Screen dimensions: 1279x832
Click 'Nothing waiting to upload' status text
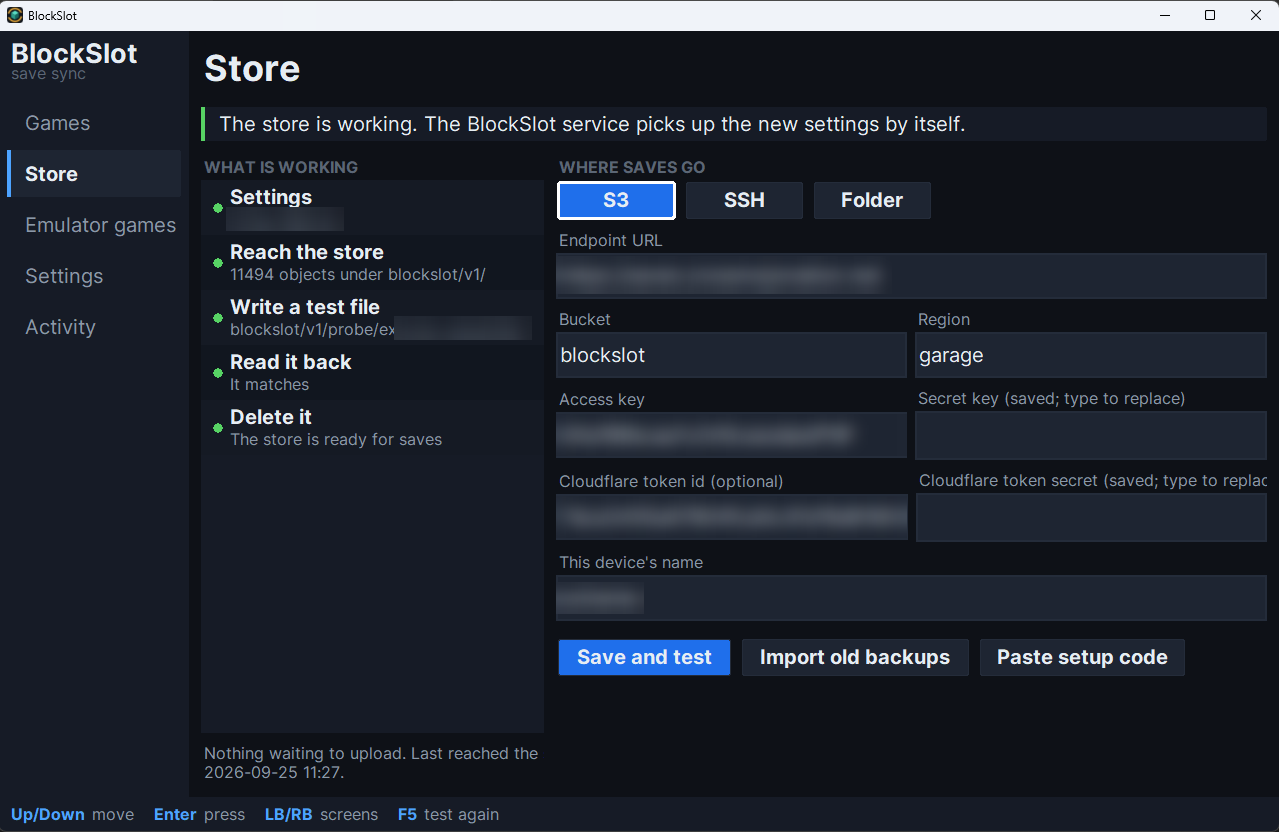(371, 763)
